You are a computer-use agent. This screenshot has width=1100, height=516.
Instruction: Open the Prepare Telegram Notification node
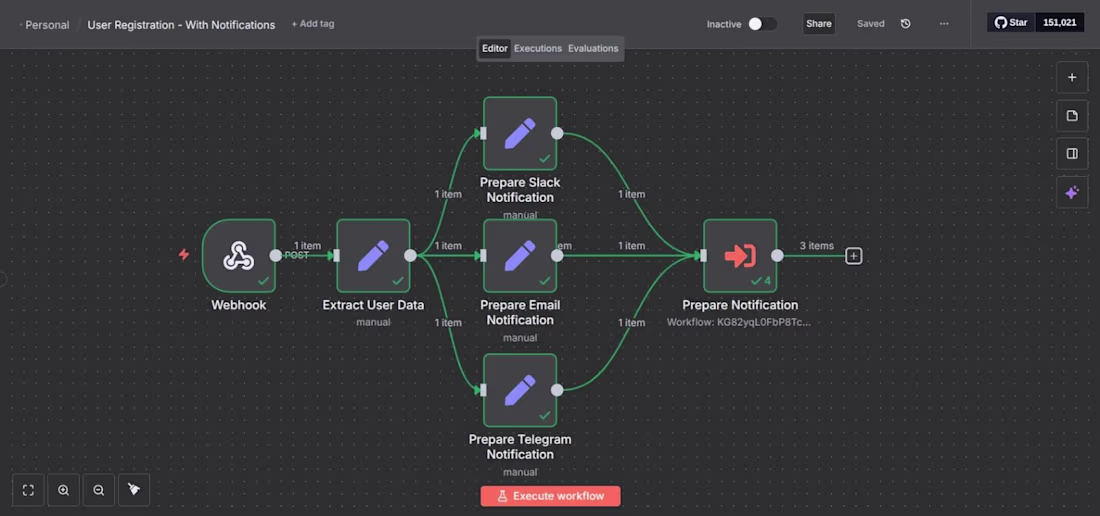click(x=520, y=390)
